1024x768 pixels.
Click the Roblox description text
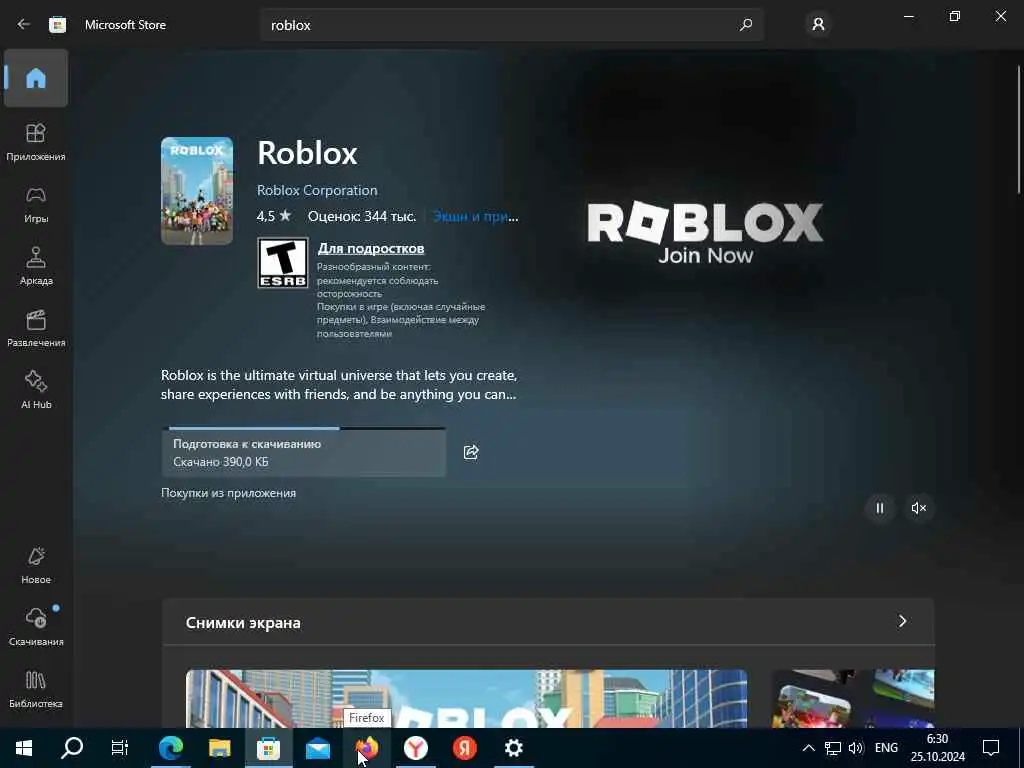(339, 385)
